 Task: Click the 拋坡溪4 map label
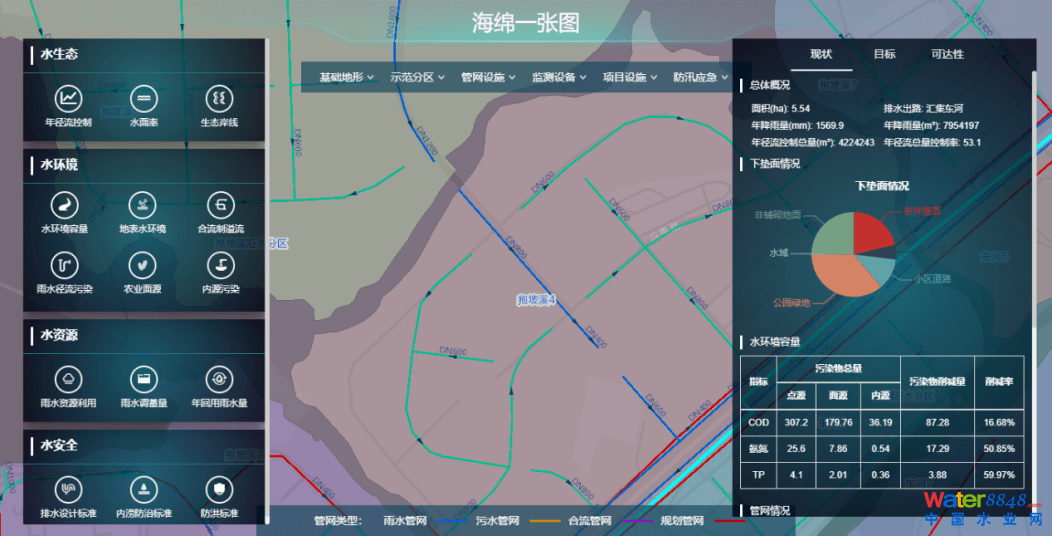point(536,299)
